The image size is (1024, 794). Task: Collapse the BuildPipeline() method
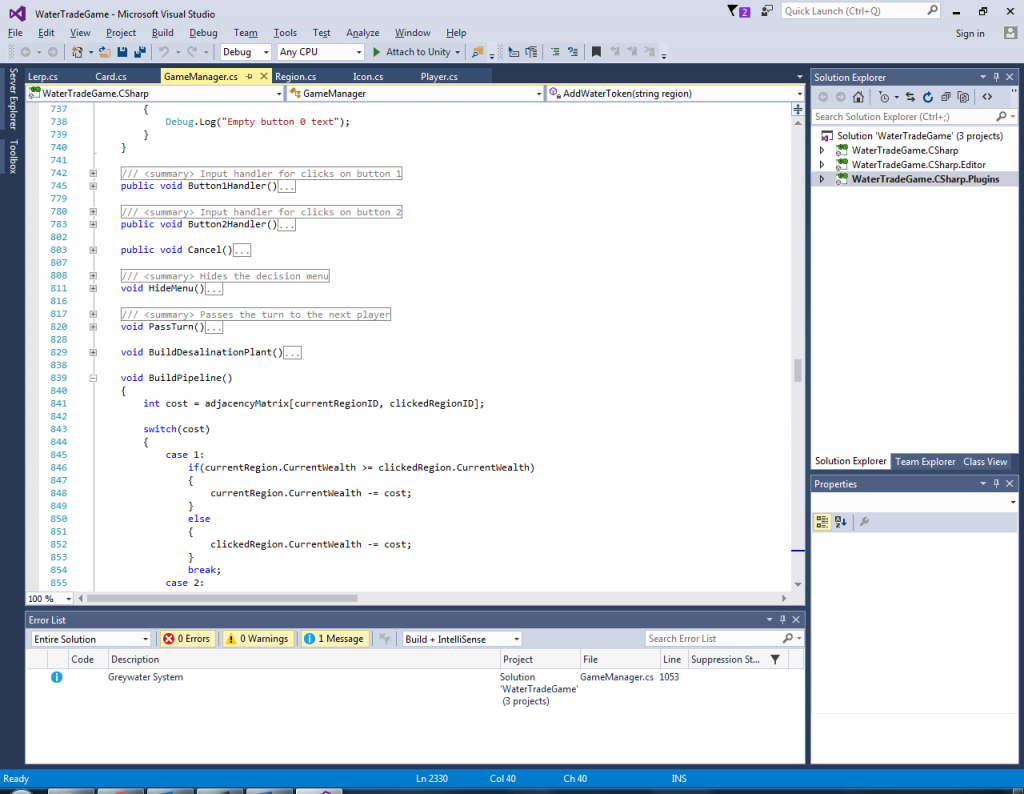[93, 378]
